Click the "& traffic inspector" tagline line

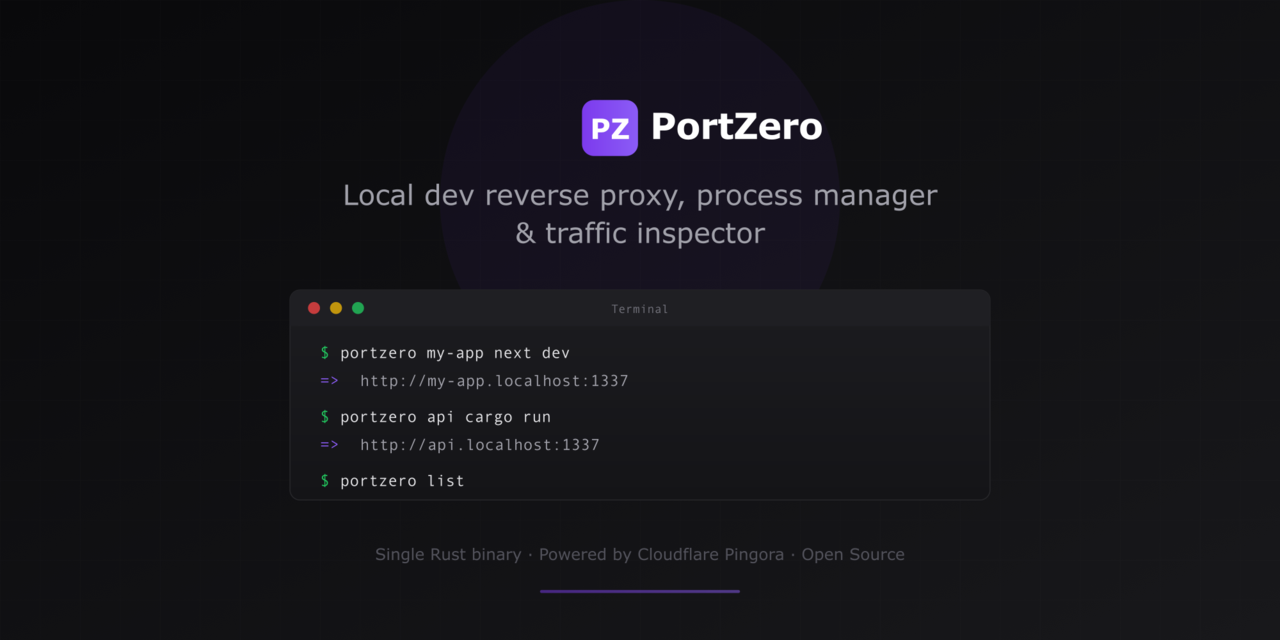click(640, 234)
